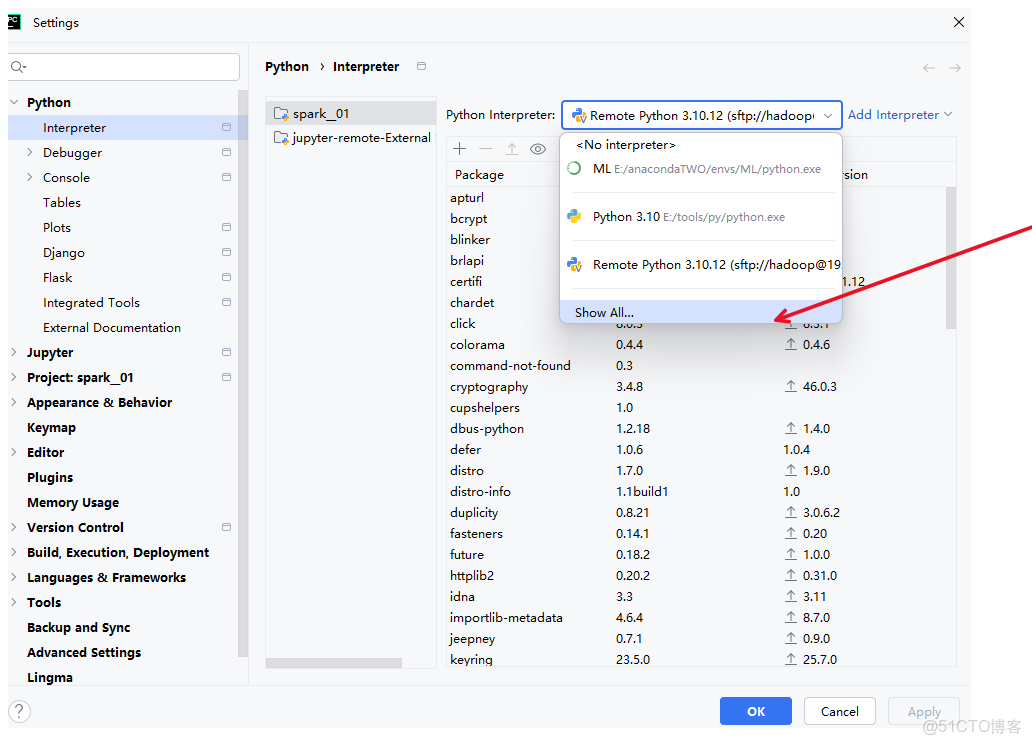Collapse the Python settings section
This screenshot has height=745, width=1032.
[14, 103]
